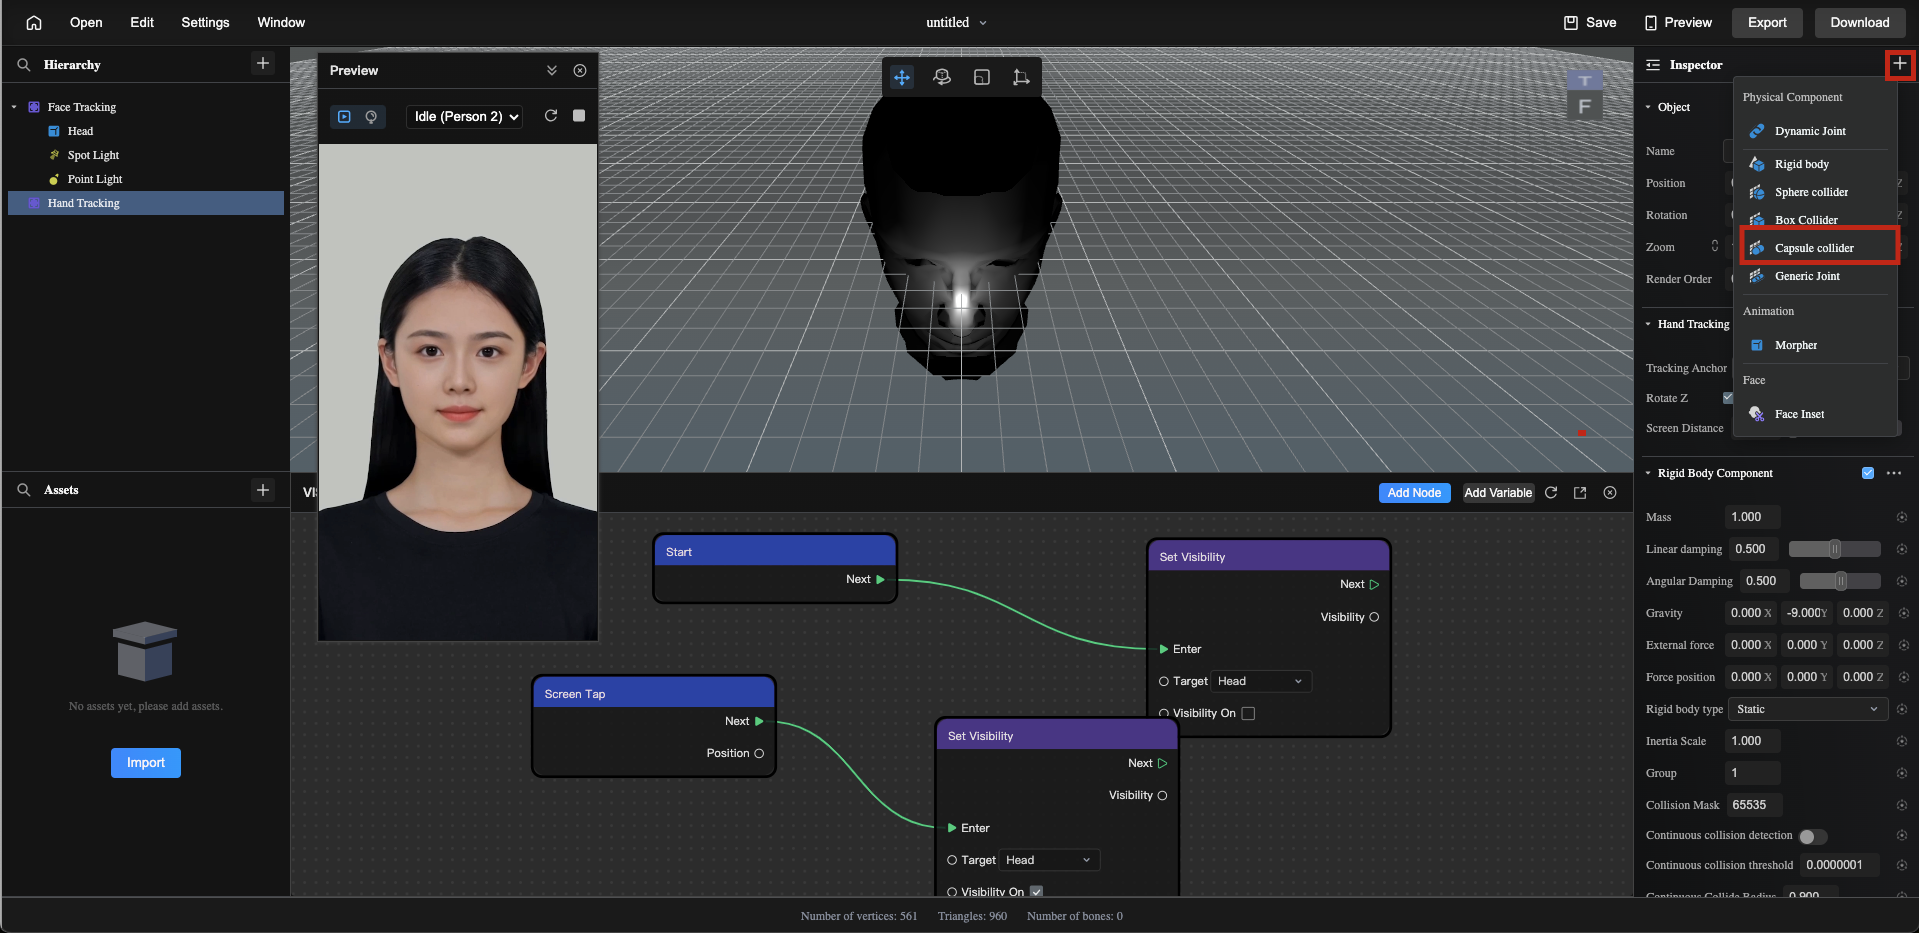Open Rigid body type Static dropdown

[x=1808, y=709]
